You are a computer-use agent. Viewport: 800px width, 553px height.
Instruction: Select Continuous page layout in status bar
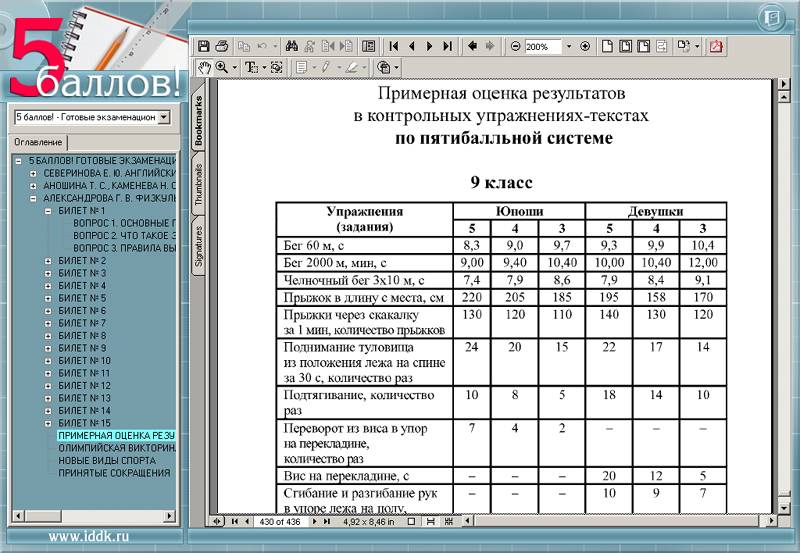(431, 521)
